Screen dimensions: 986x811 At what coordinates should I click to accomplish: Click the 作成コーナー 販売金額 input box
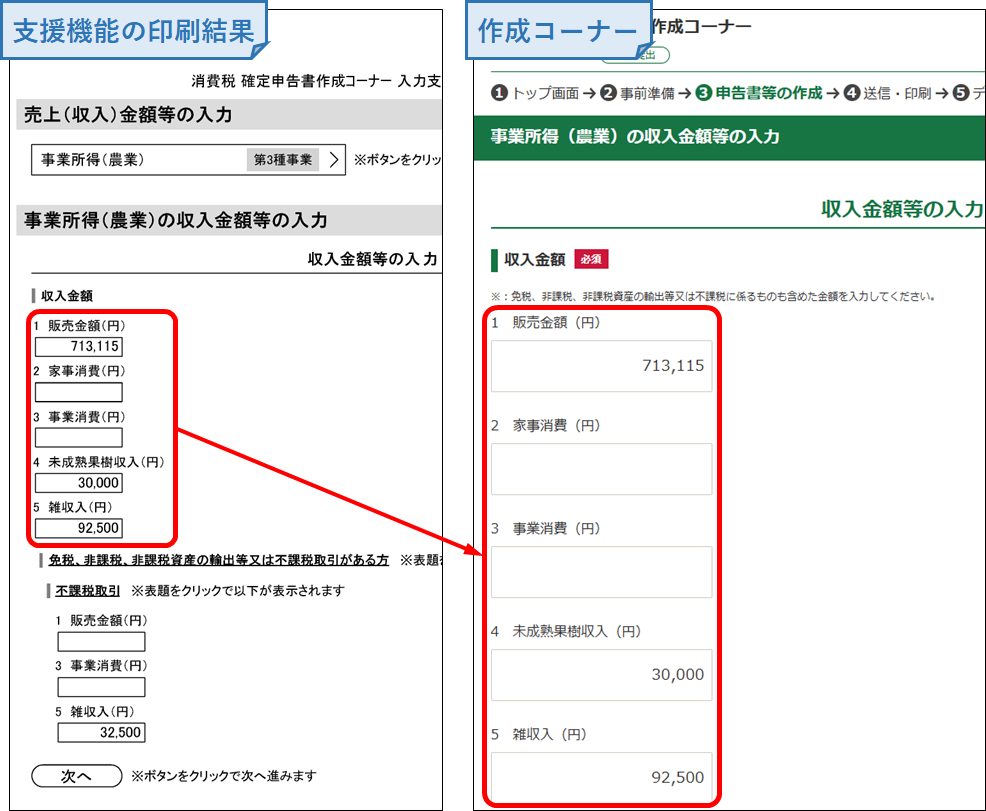click(x=601, y=366)
